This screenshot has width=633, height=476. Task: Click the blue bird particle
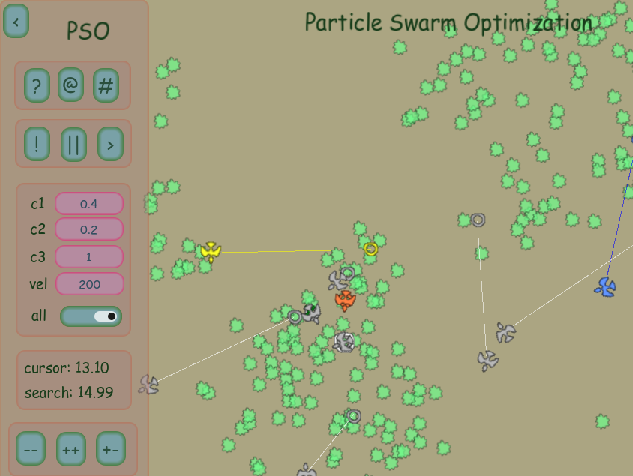[x=605, y=287]
